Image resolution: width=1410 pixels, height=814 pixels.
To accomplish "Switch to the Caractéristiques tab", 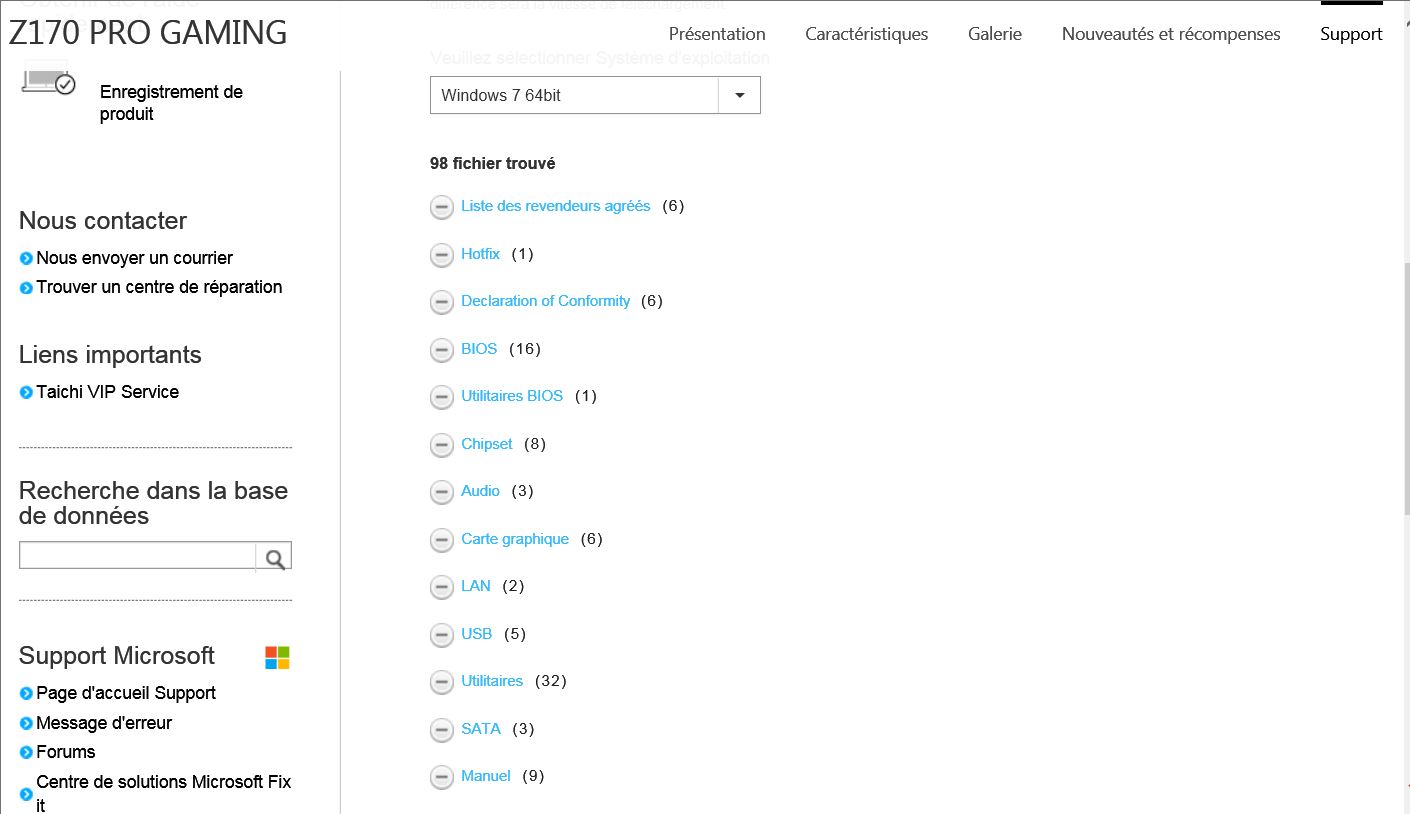I will 867,34.
